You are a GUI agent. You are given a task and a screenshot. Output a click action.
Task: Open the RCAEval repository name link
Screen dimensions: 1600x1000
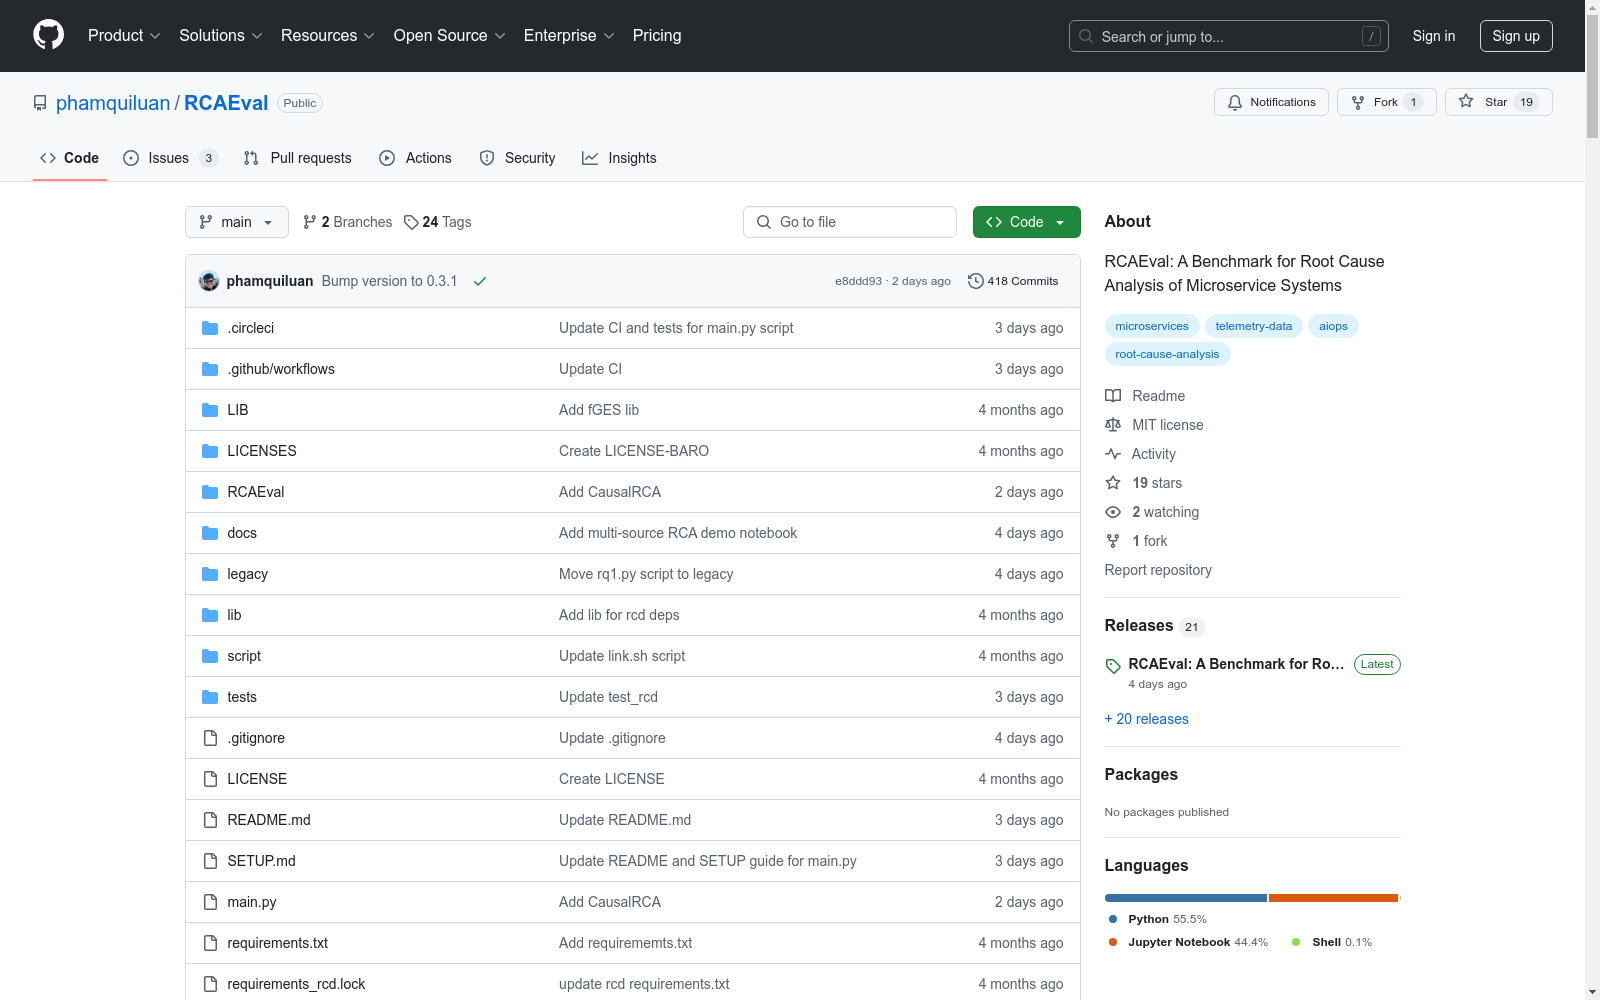click(226, 103)
